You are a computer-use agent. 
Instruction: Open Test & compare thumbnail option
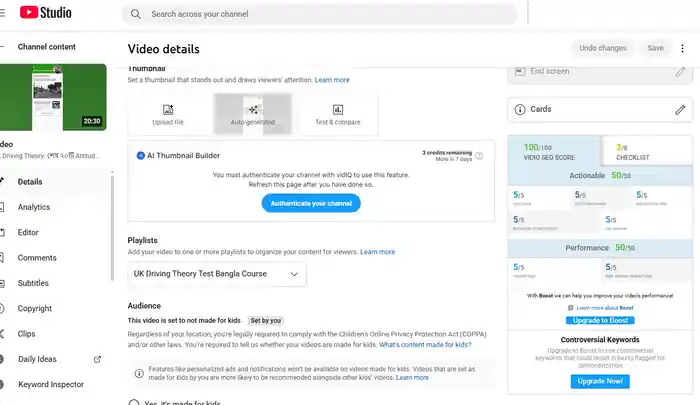point(338,114)
